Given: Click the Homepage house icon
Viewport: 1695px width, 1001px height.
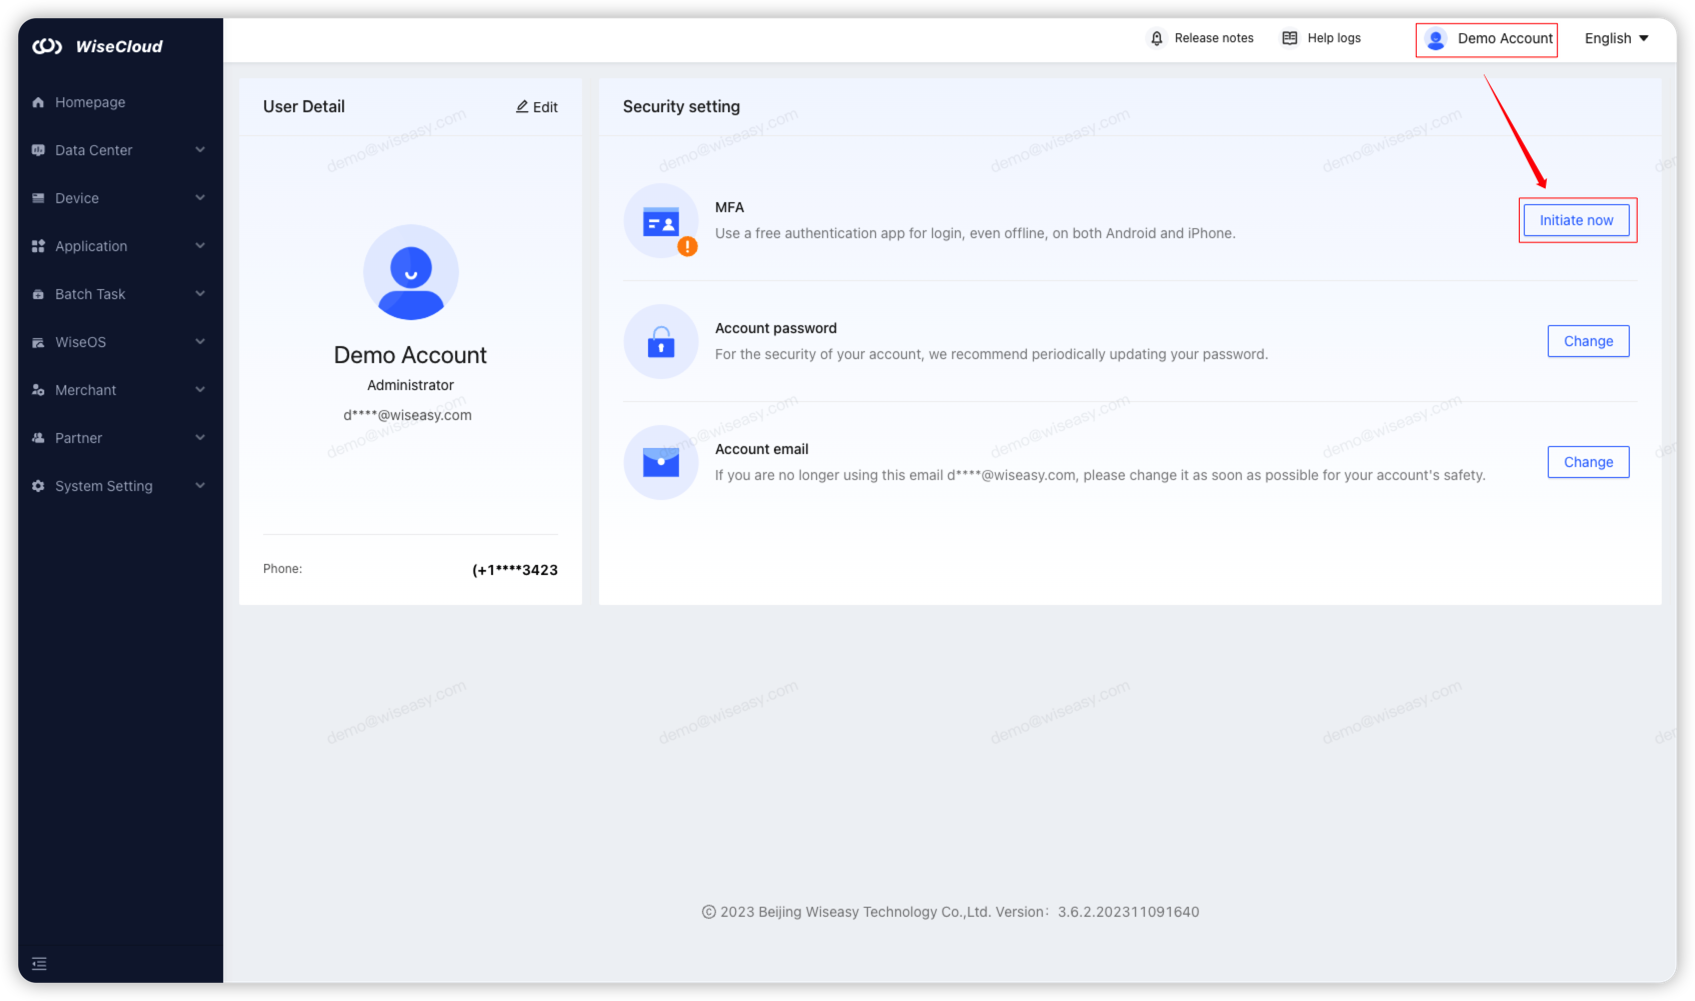Looking at the screenshot, I should (38, 102).
